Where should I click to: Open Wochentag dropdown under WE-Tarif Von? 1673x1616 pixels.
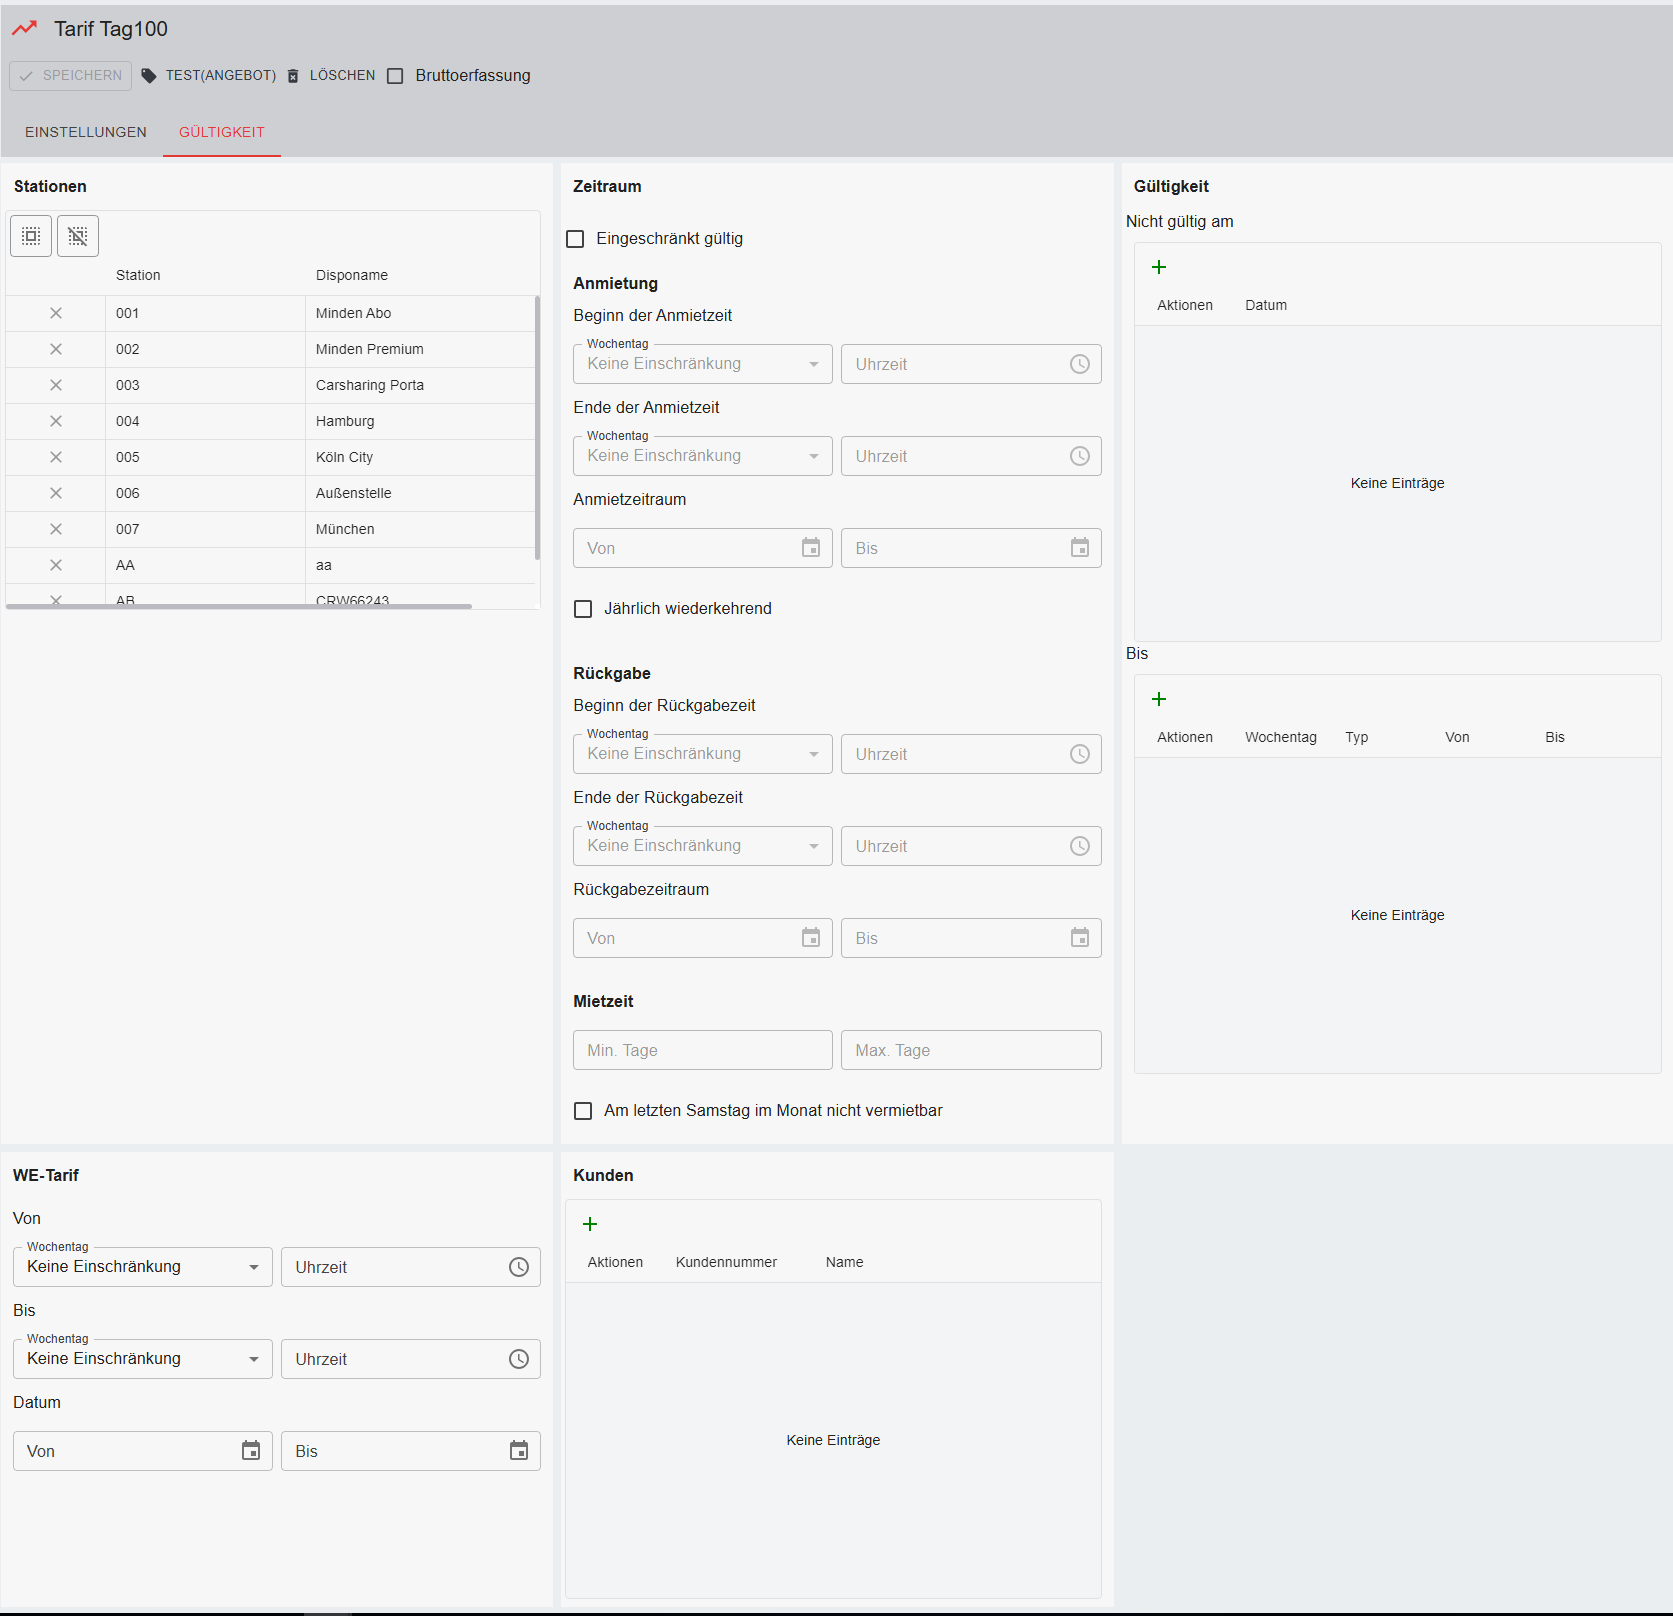[142, 1267]
